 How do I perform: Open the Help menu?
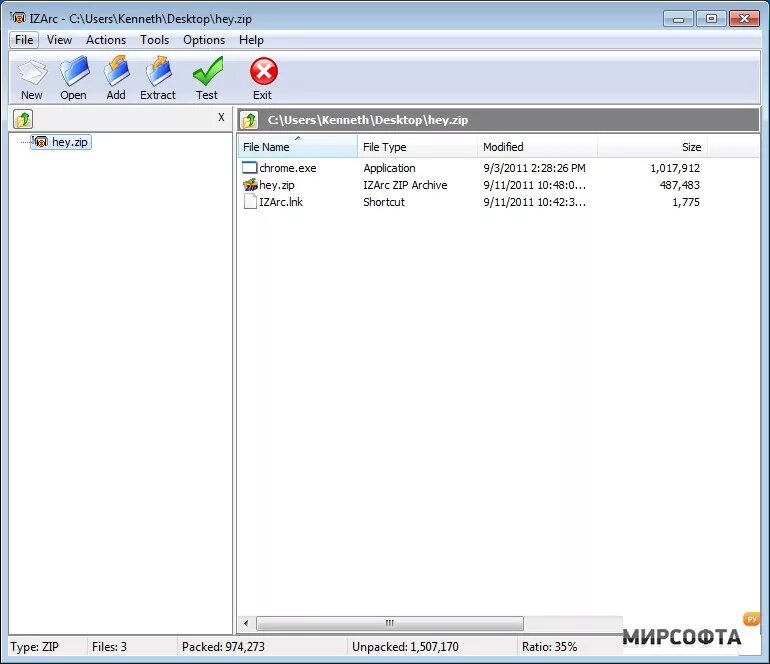[x=251, y=40]
